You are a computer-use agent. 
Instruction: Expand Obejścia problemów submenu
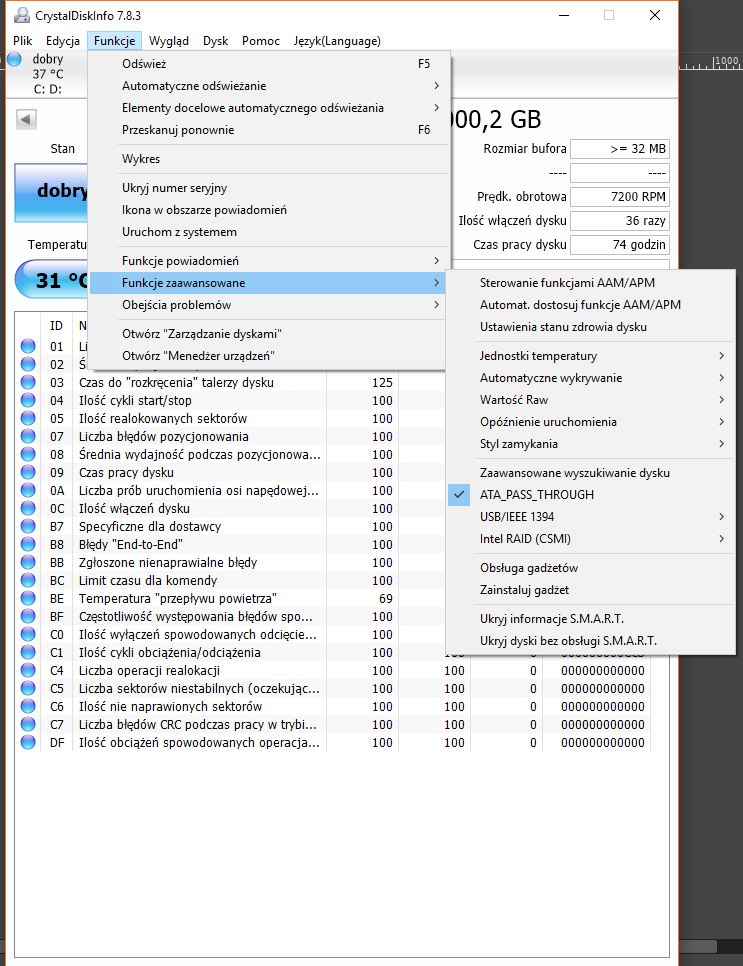[x=267, y=305]
